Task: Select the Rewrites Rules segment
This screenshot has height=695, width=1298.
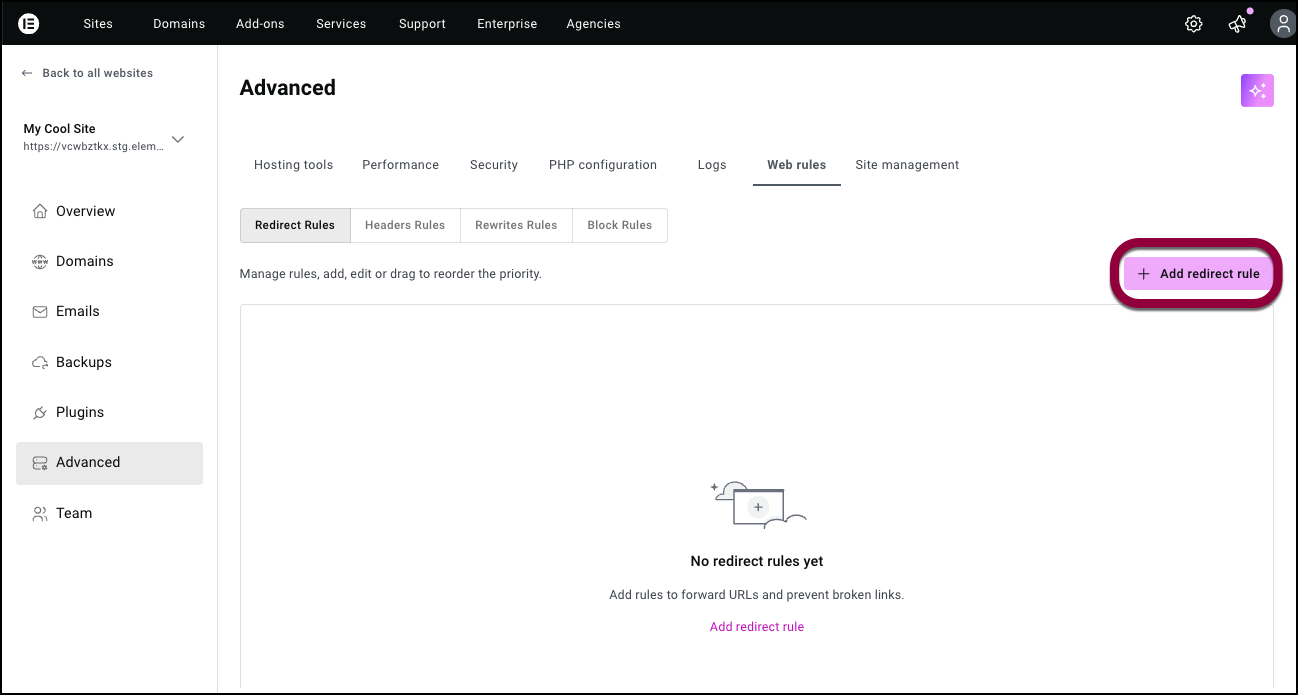Action: point(515,225)
